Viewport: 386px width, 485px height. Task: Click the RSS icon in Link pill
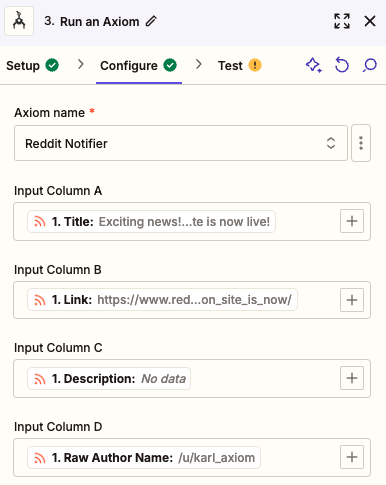[x=40, y=300]
